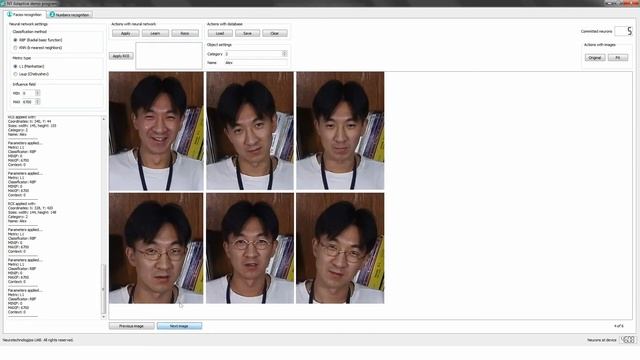The image size is (640, 360).
Task: Choose the Lsup Chebyshev metric
Action: coord(31,74)
